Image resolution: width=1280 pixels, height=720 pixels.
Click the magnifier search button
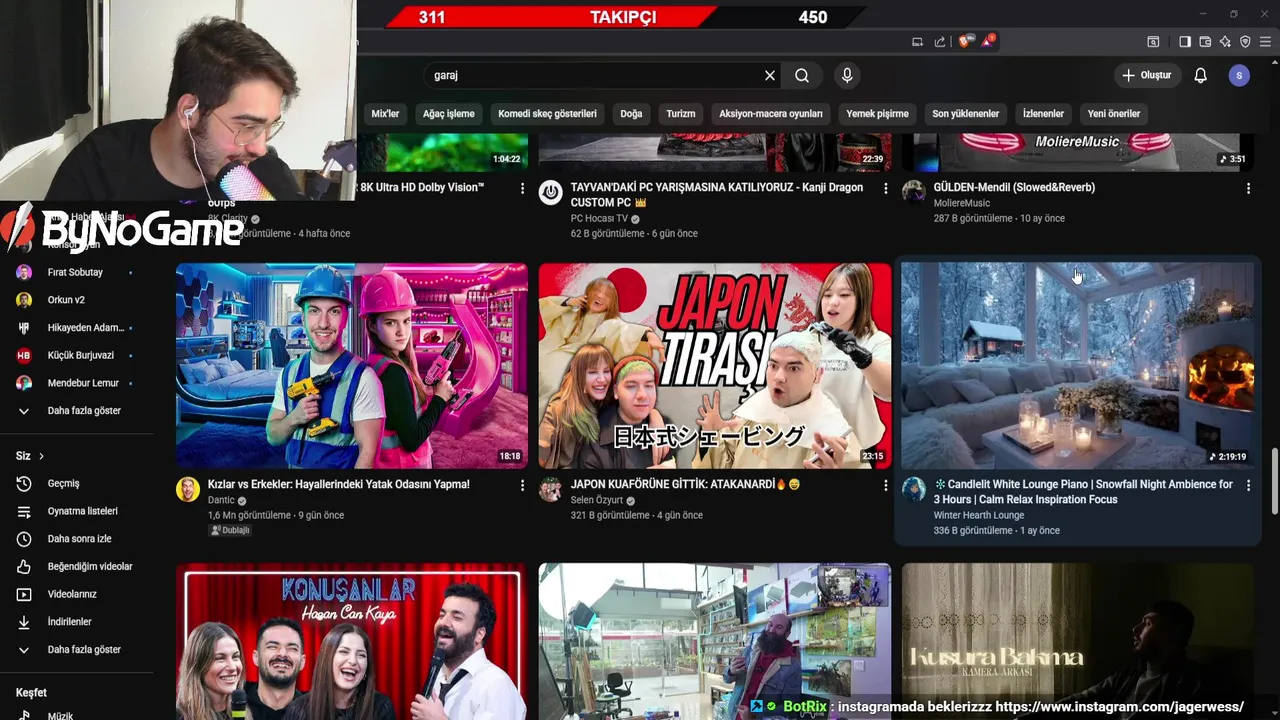click(802, 75)
